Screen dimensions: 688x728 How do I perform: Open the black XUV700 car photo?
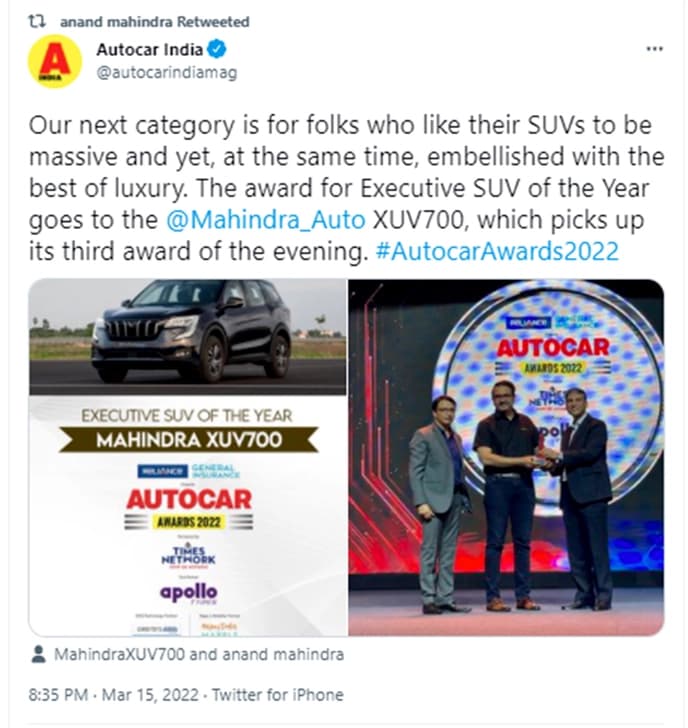coord(188,337)
